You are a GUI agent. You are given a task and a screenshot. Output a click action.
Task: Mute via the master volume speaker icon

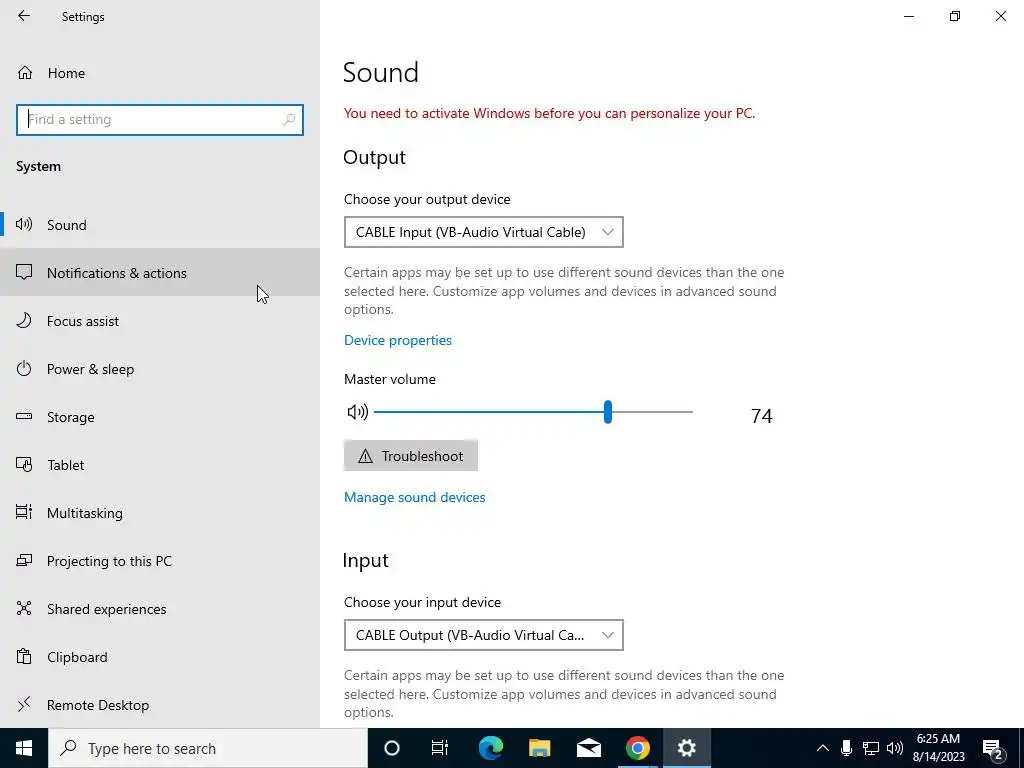point(358,412)
